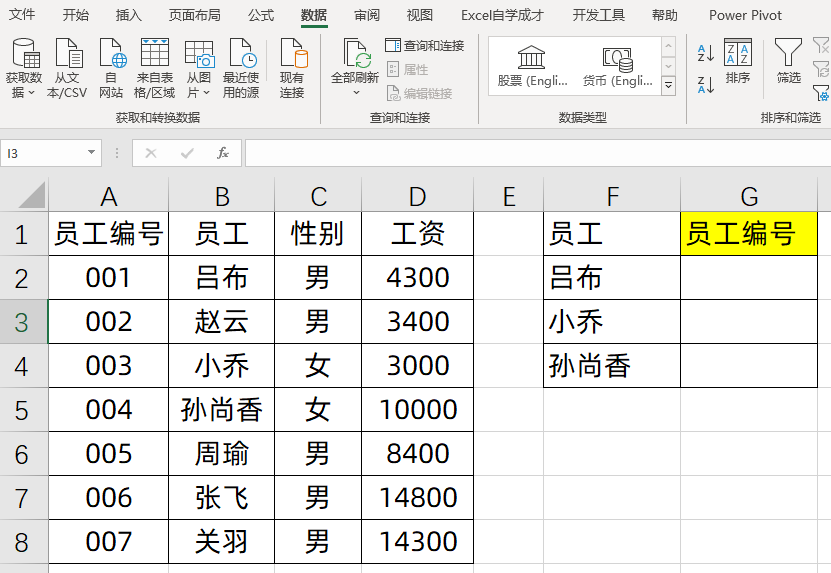Click 来自表格/区域 icon
The width and height of the screenshot is (831, 573).
pos(154,68)
